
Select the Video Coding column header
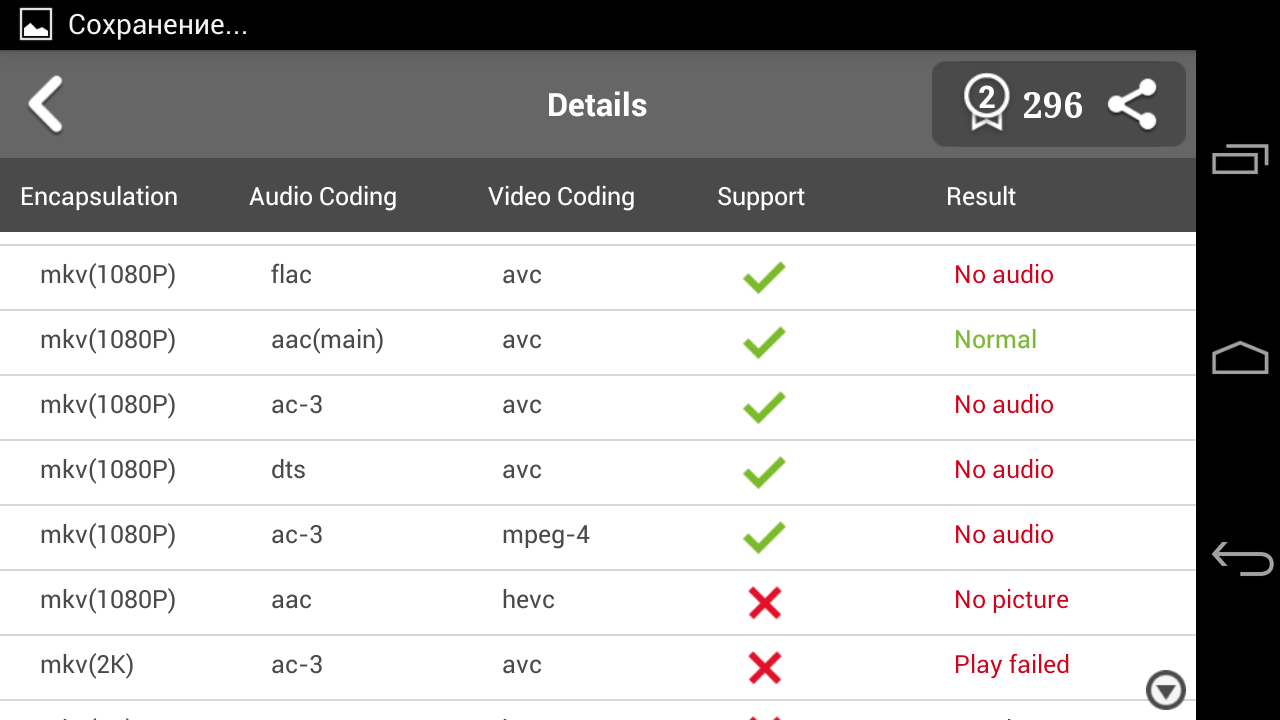pyautogui.click(x=561, y=197)
